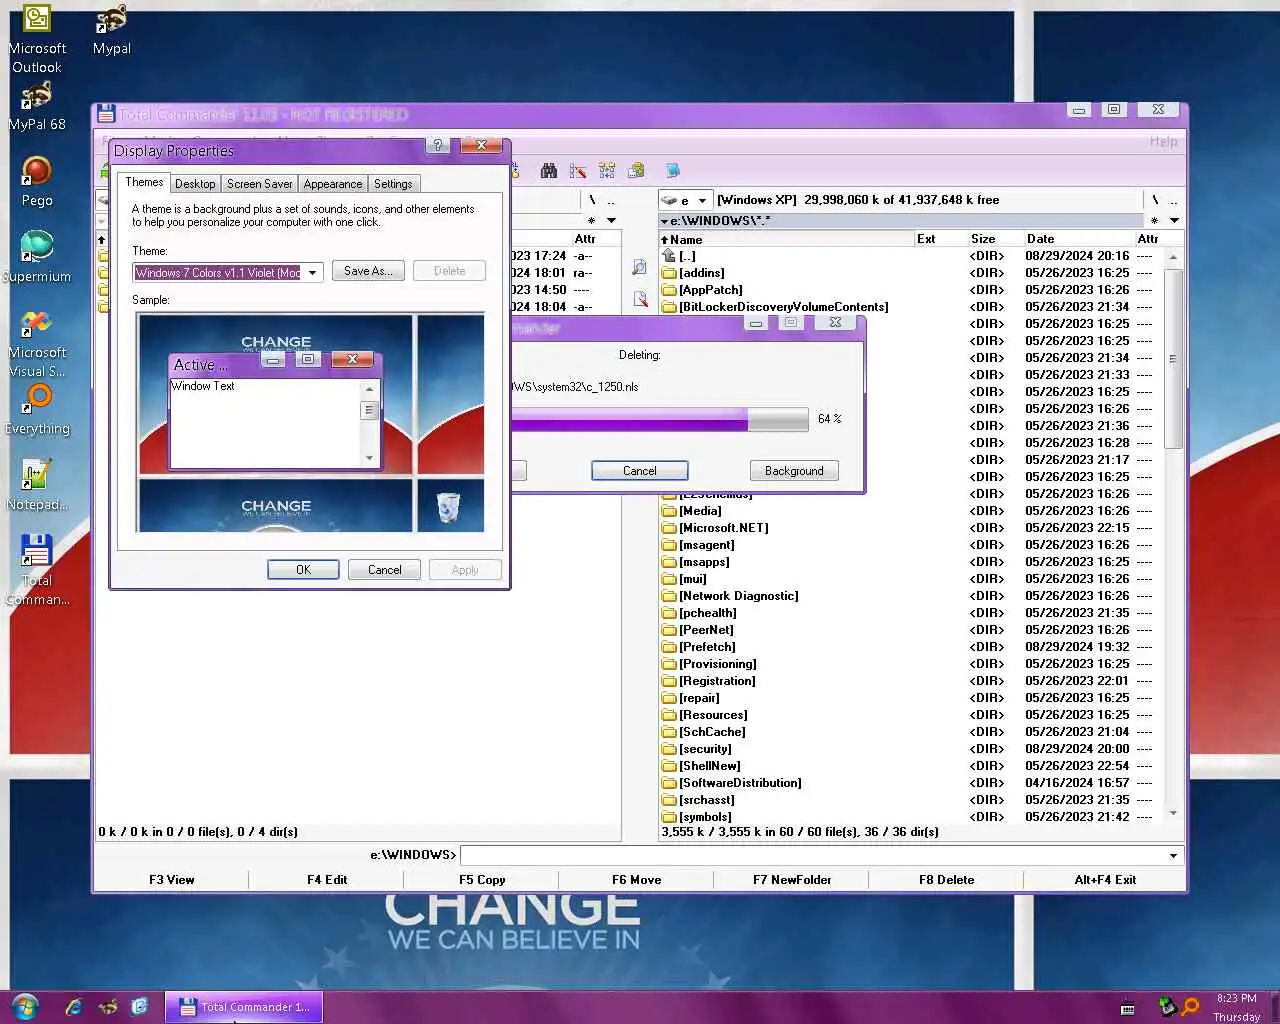Click the purple deleting progress bar
Image resolution: width=1280 pixels, height=1024 pixels.
pyautogui.click(x=658, y=419)
